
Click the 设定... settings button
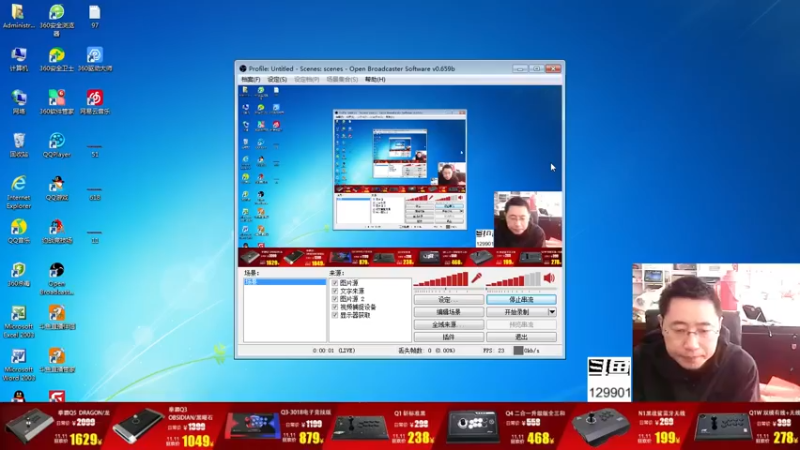[449, 299]
